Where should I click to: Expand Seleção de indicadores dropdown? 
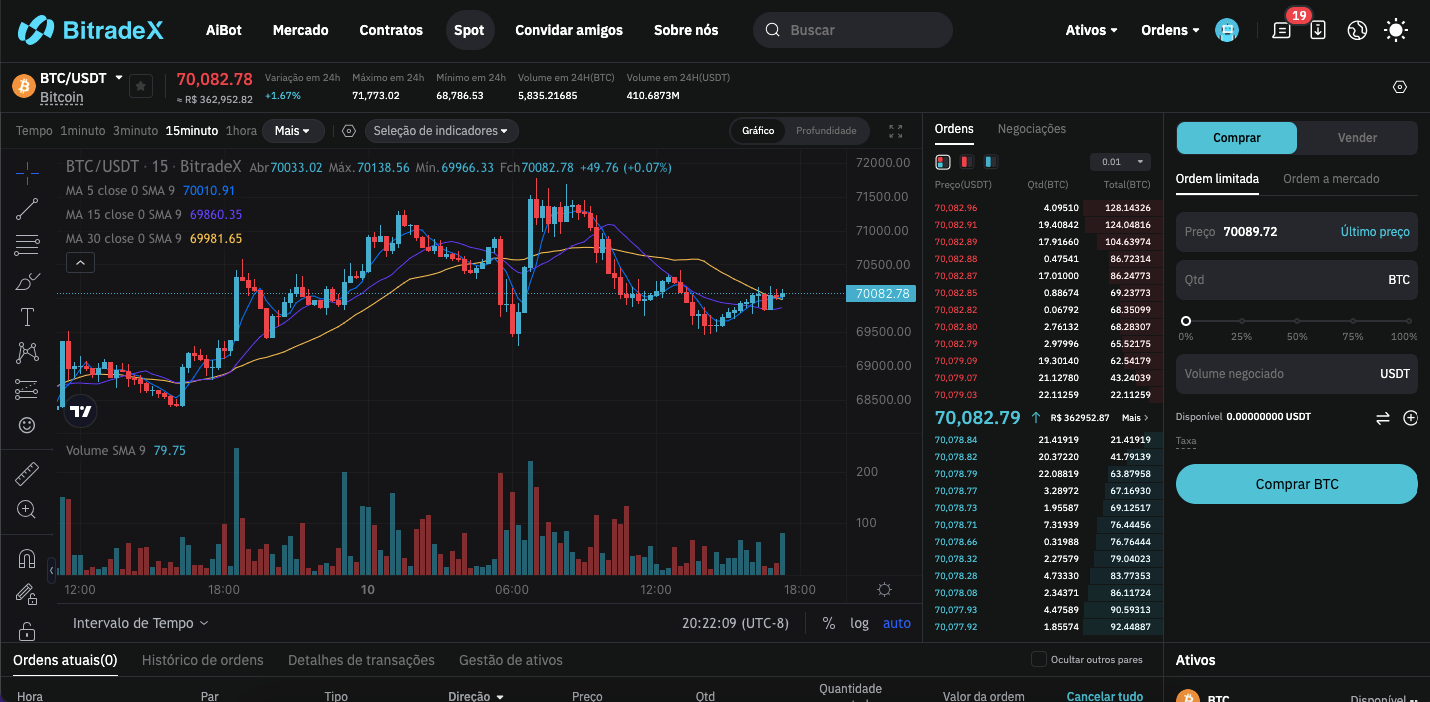coord(440,131)
